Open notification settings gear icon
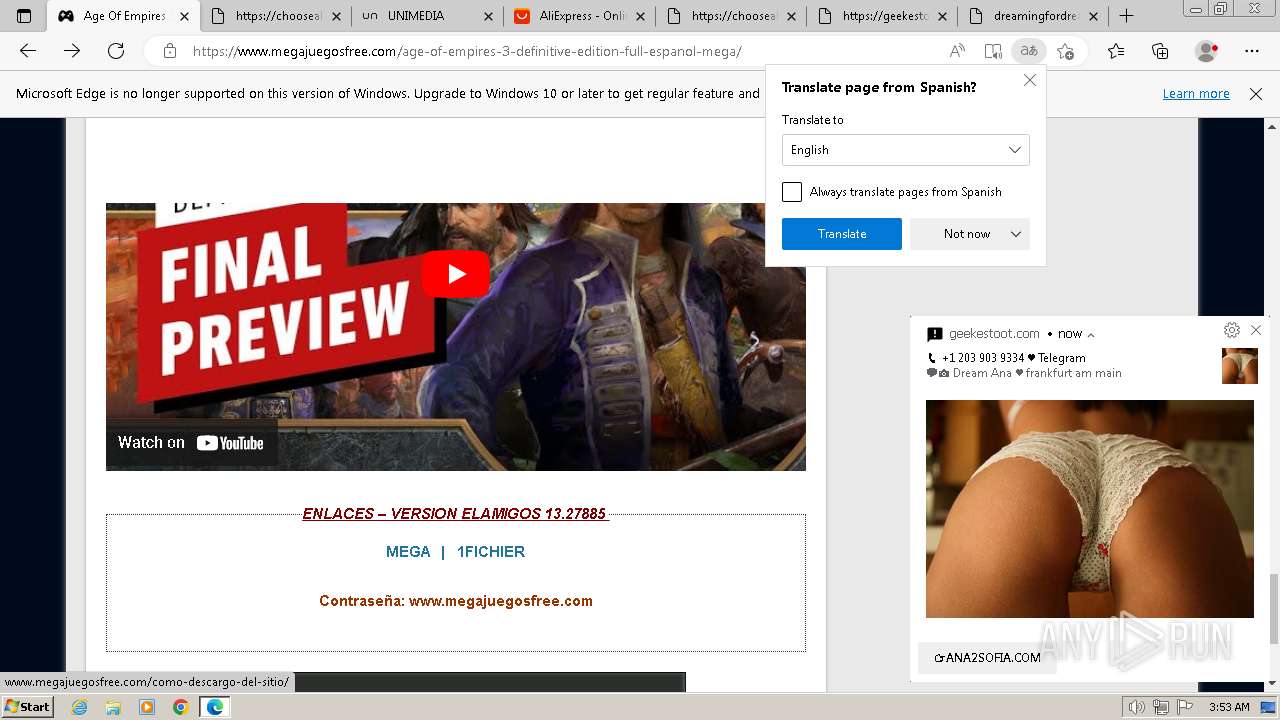 [x=1231, y=330]
